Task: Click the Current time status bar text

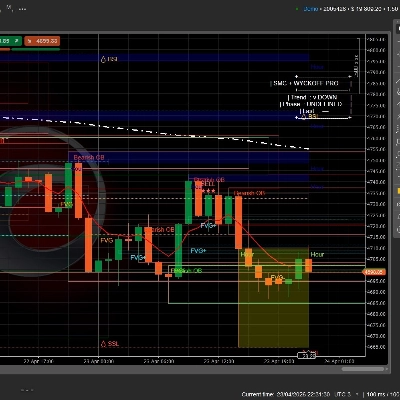Action: coord(286,394)
